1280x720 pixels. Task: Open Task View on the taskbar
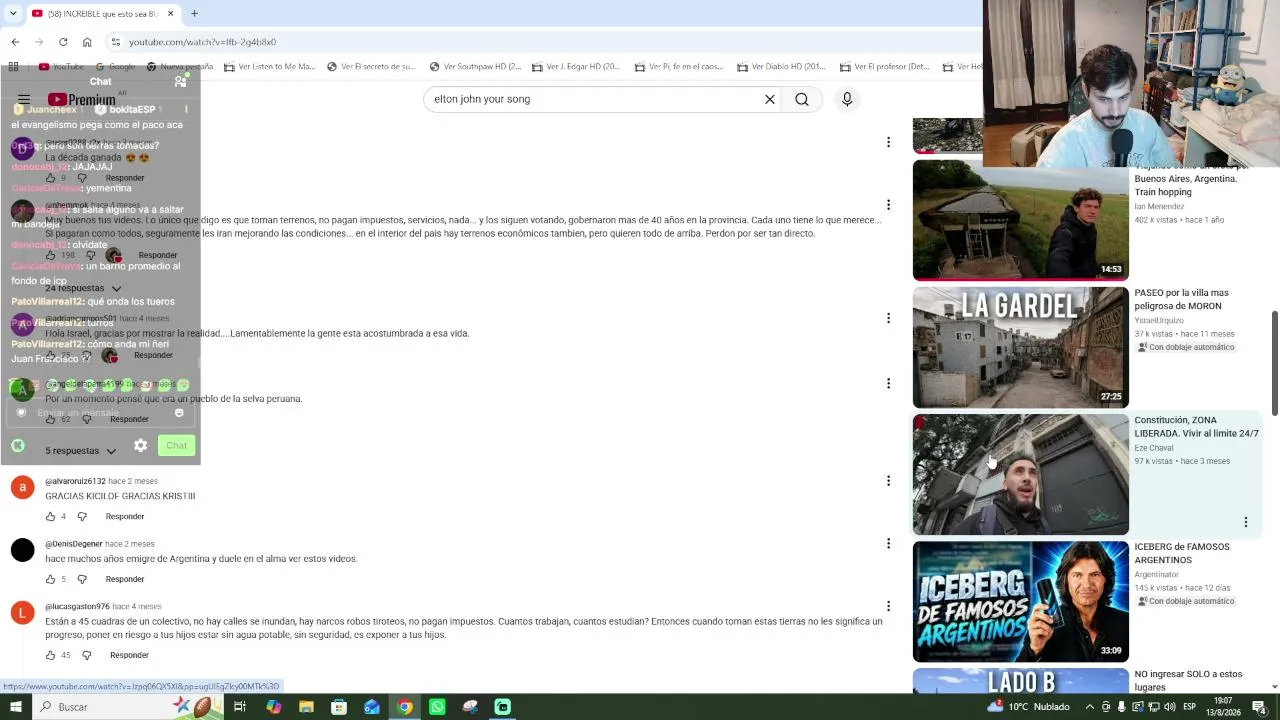[240, 707]
